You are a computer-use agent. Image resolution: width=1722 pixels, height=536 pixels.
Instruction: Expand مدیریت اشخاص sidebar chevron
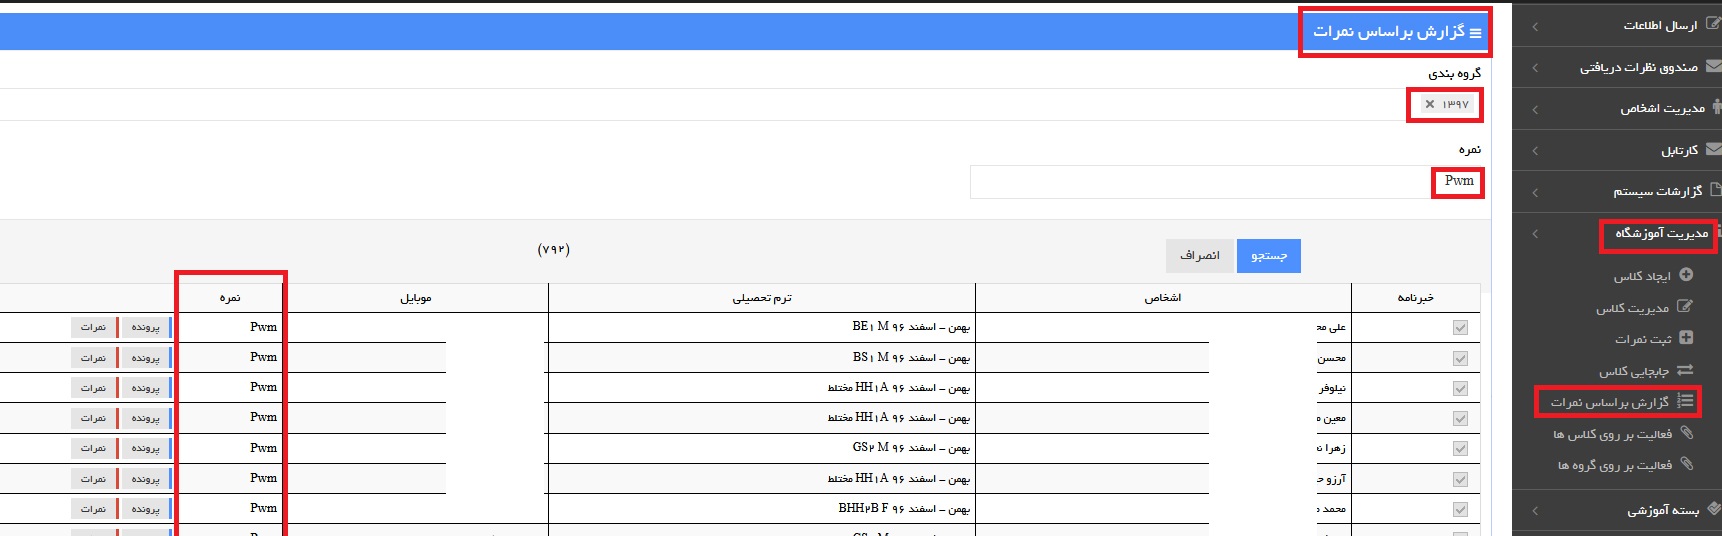tap(1535, 109)
